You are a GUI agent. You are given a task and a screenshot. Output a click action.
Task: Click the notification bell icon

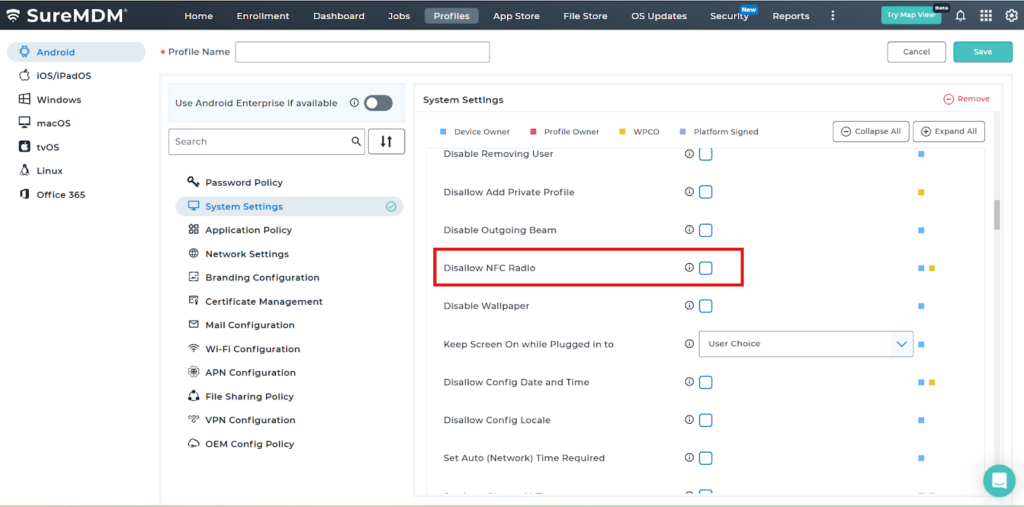pos(961,16)
